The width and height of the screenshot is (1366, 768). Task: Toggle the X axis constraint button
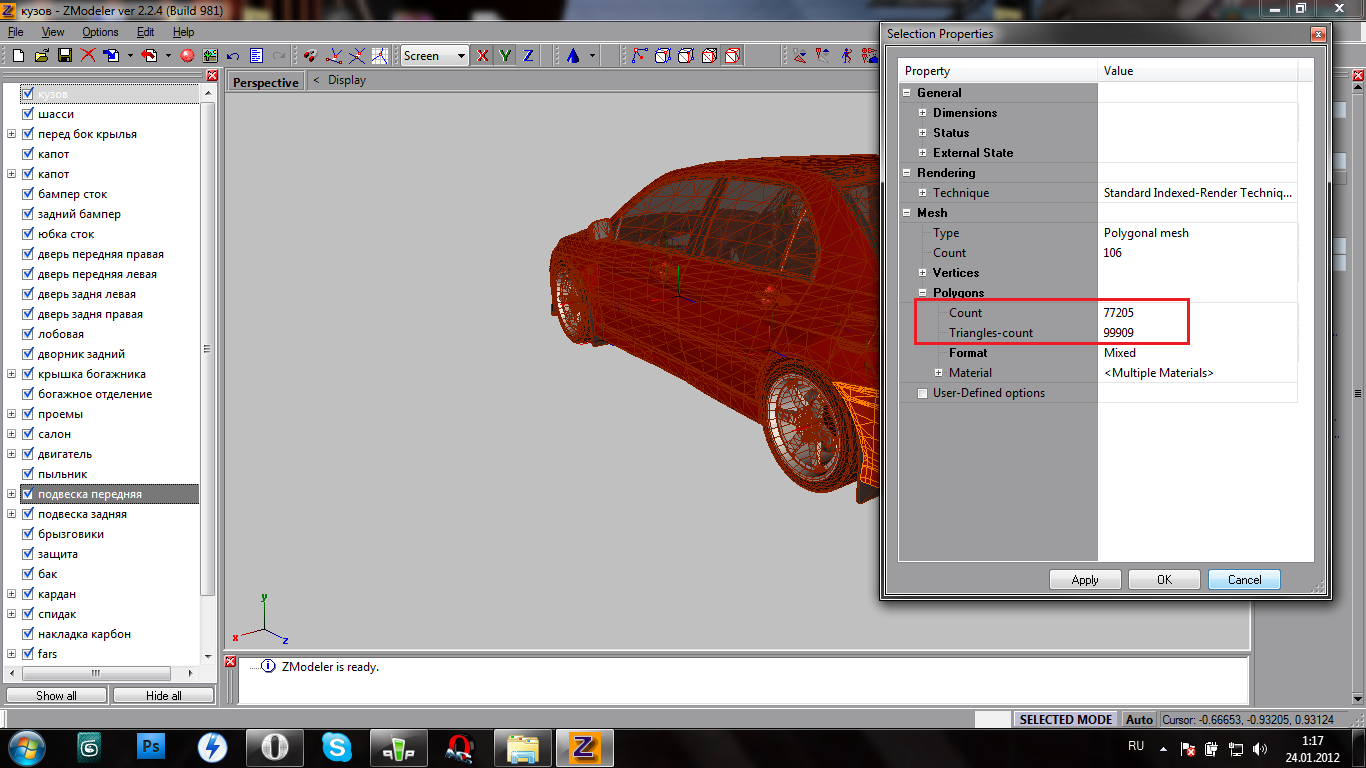point(483,56)
